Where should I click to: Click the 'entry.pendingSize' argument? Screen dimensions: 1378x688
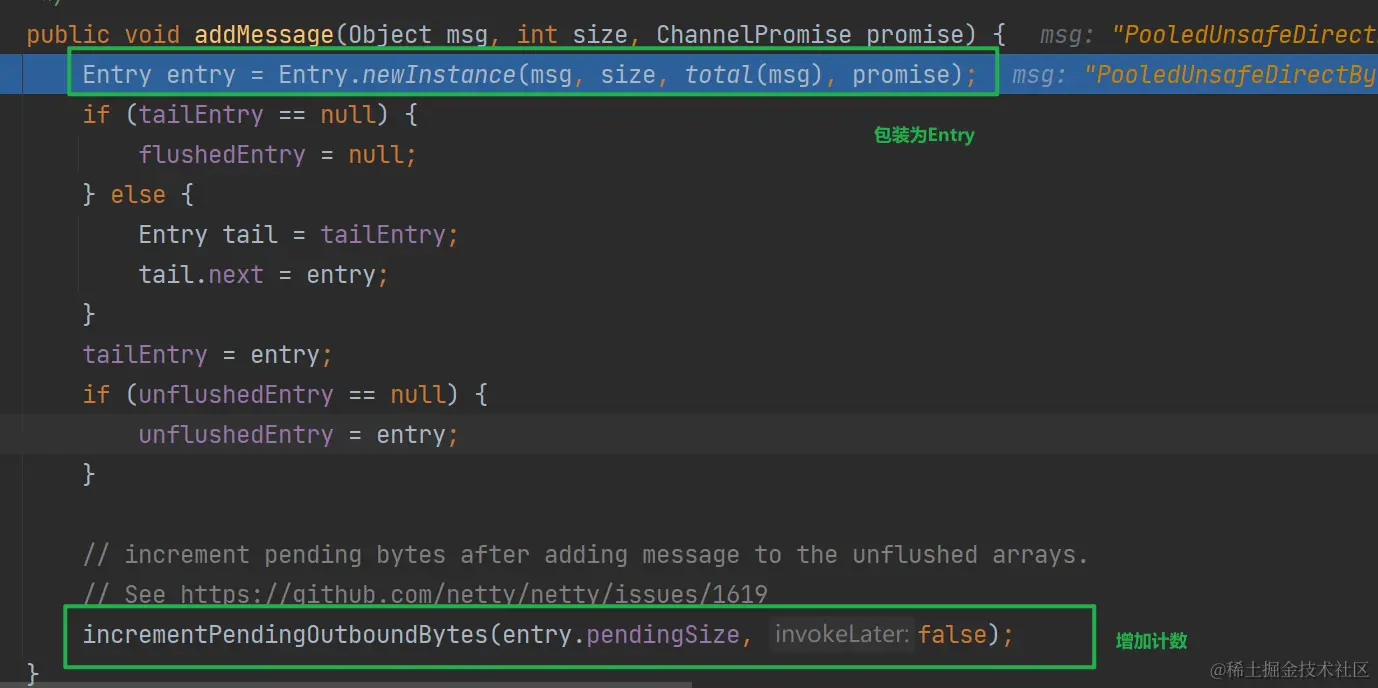pos(620,635)
